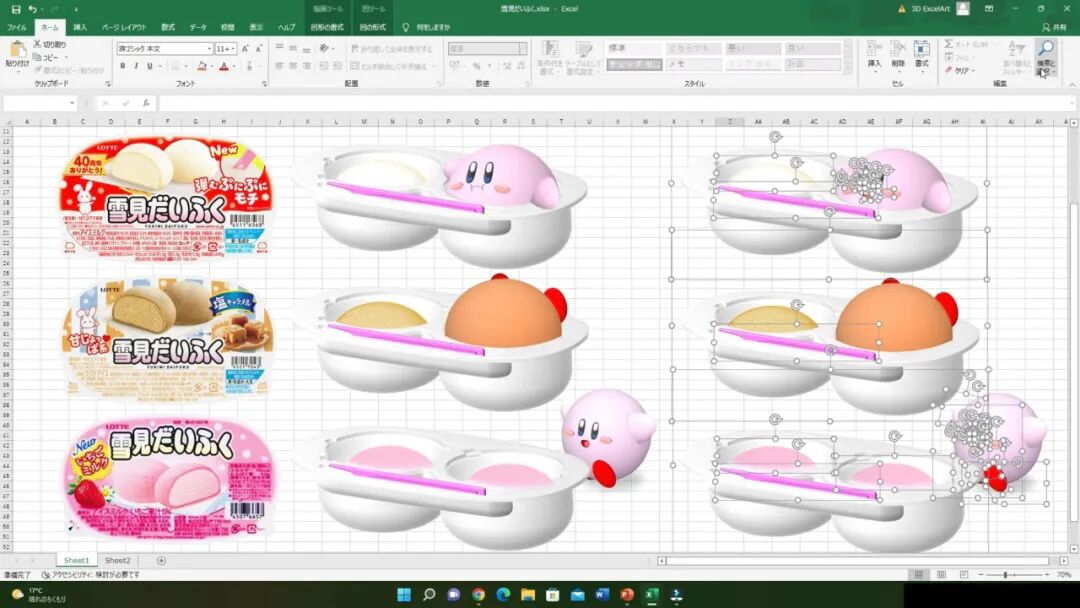Click the text orientation icon

tap(324, 48)
